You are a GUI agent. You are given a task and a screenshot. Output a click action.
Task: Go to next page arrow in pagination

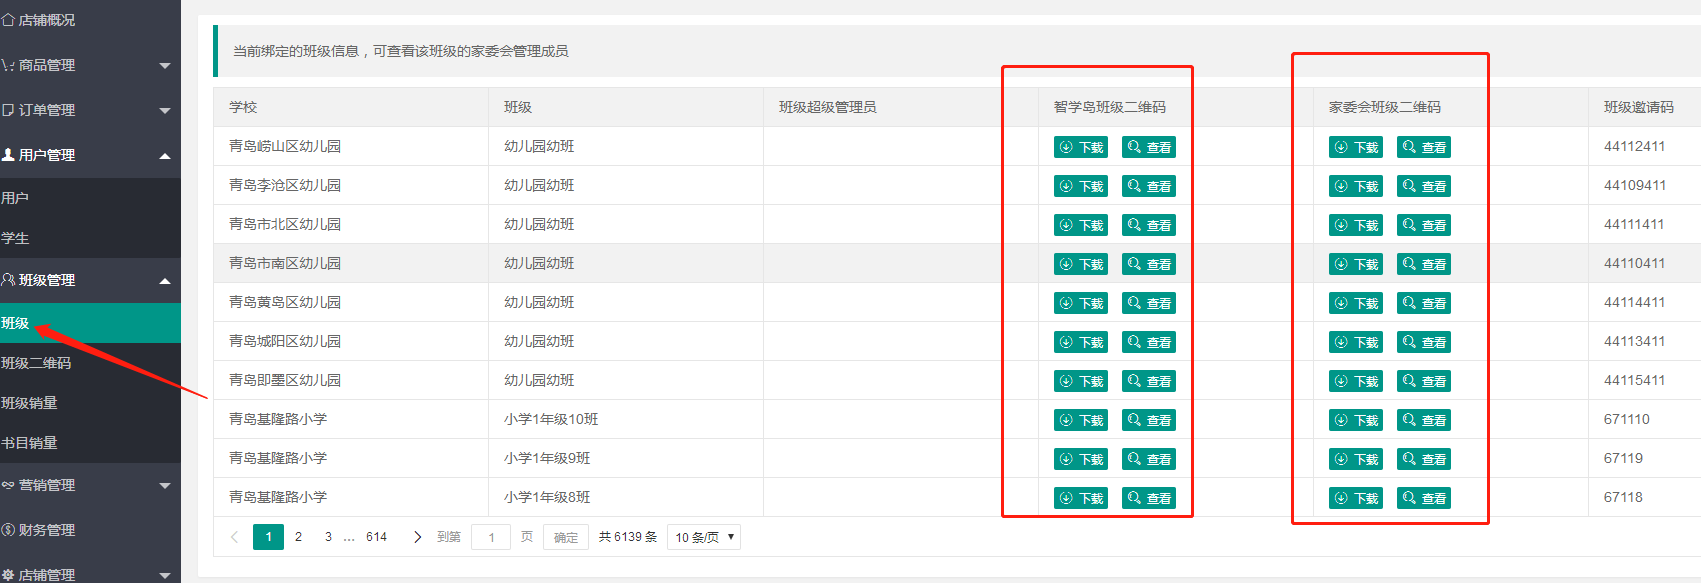(417, 537)
